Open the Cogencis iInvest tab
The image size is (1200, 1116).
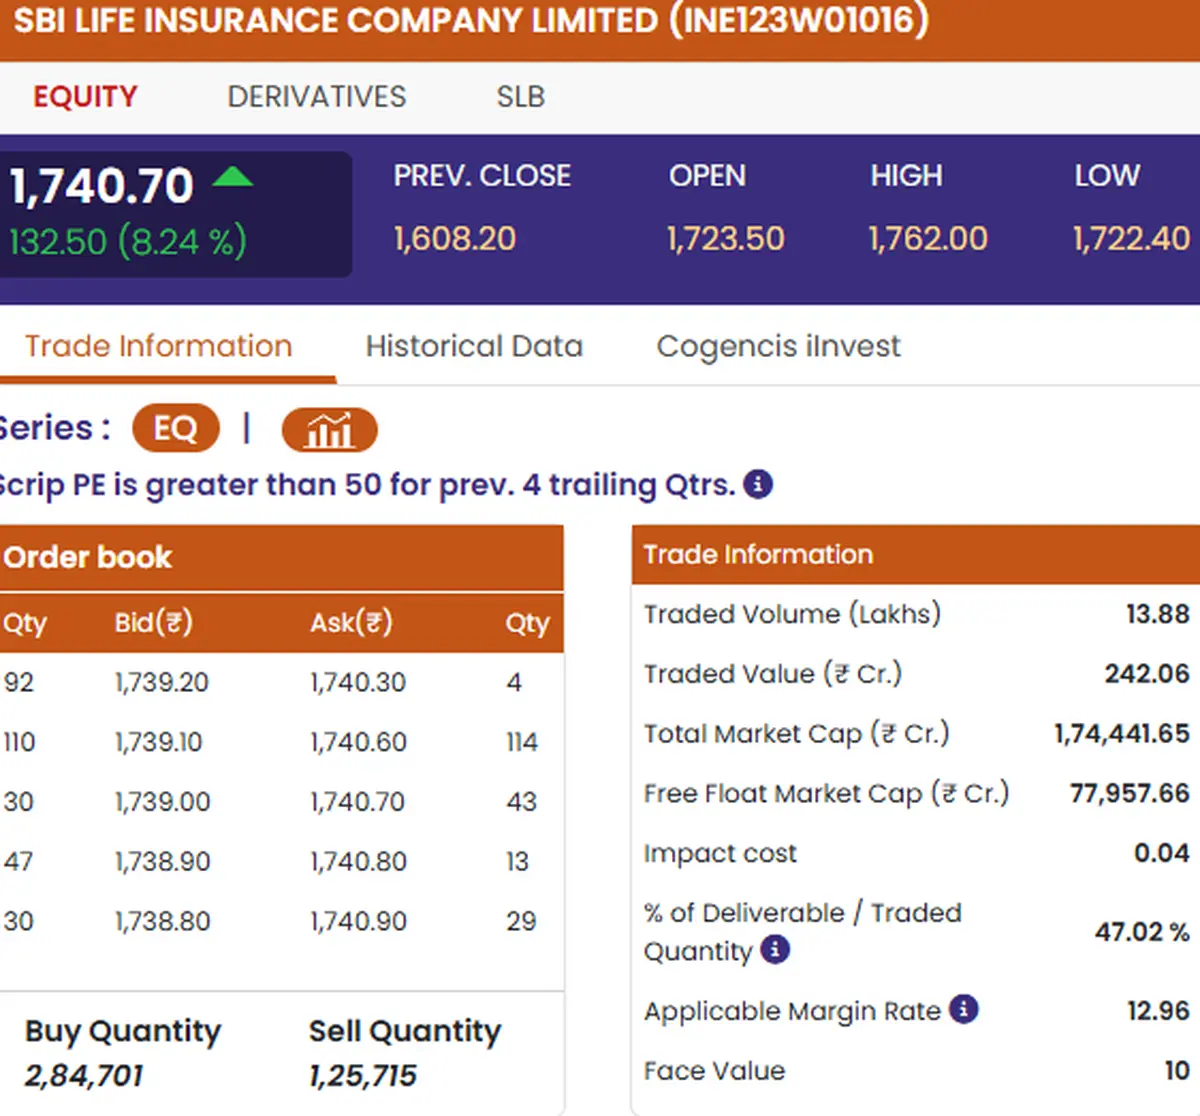click(778, 346)
